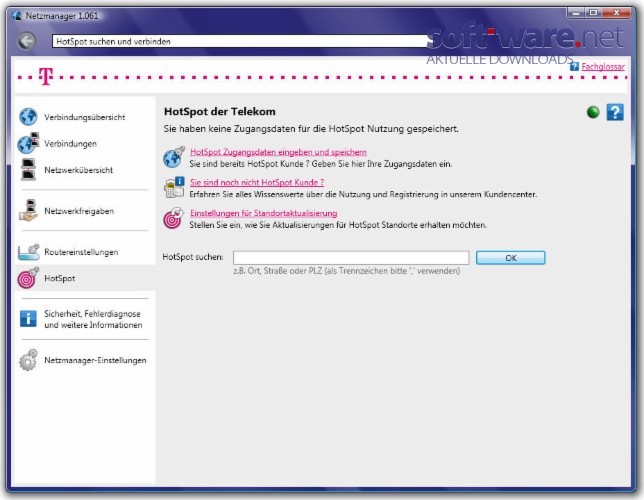Click 'Erfahren Sie alles Wissenswerte' description text

click(x=363, y=194)
